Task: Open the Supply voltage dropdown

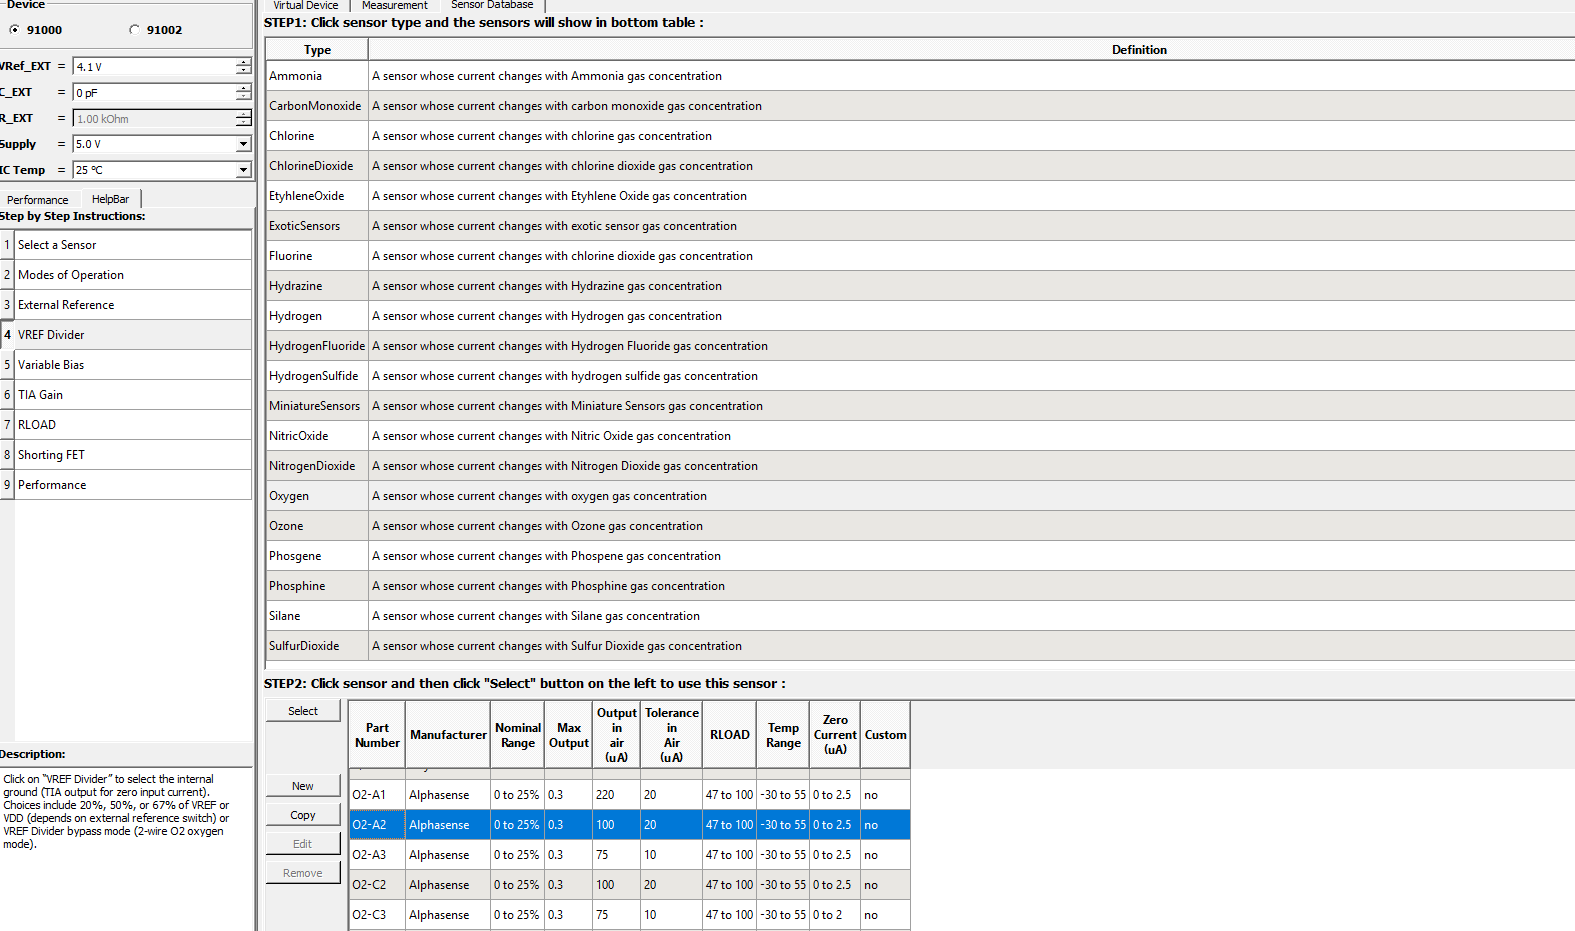Action: (x=243, y=145)
